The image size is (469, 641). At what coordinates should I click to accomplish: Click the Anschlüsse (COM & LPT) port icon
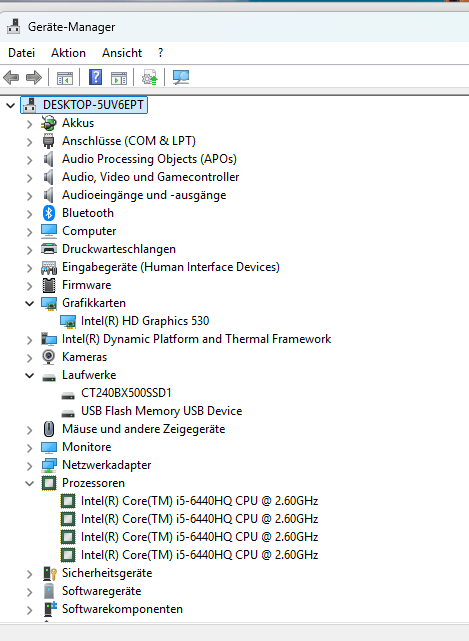click(49, 141)
